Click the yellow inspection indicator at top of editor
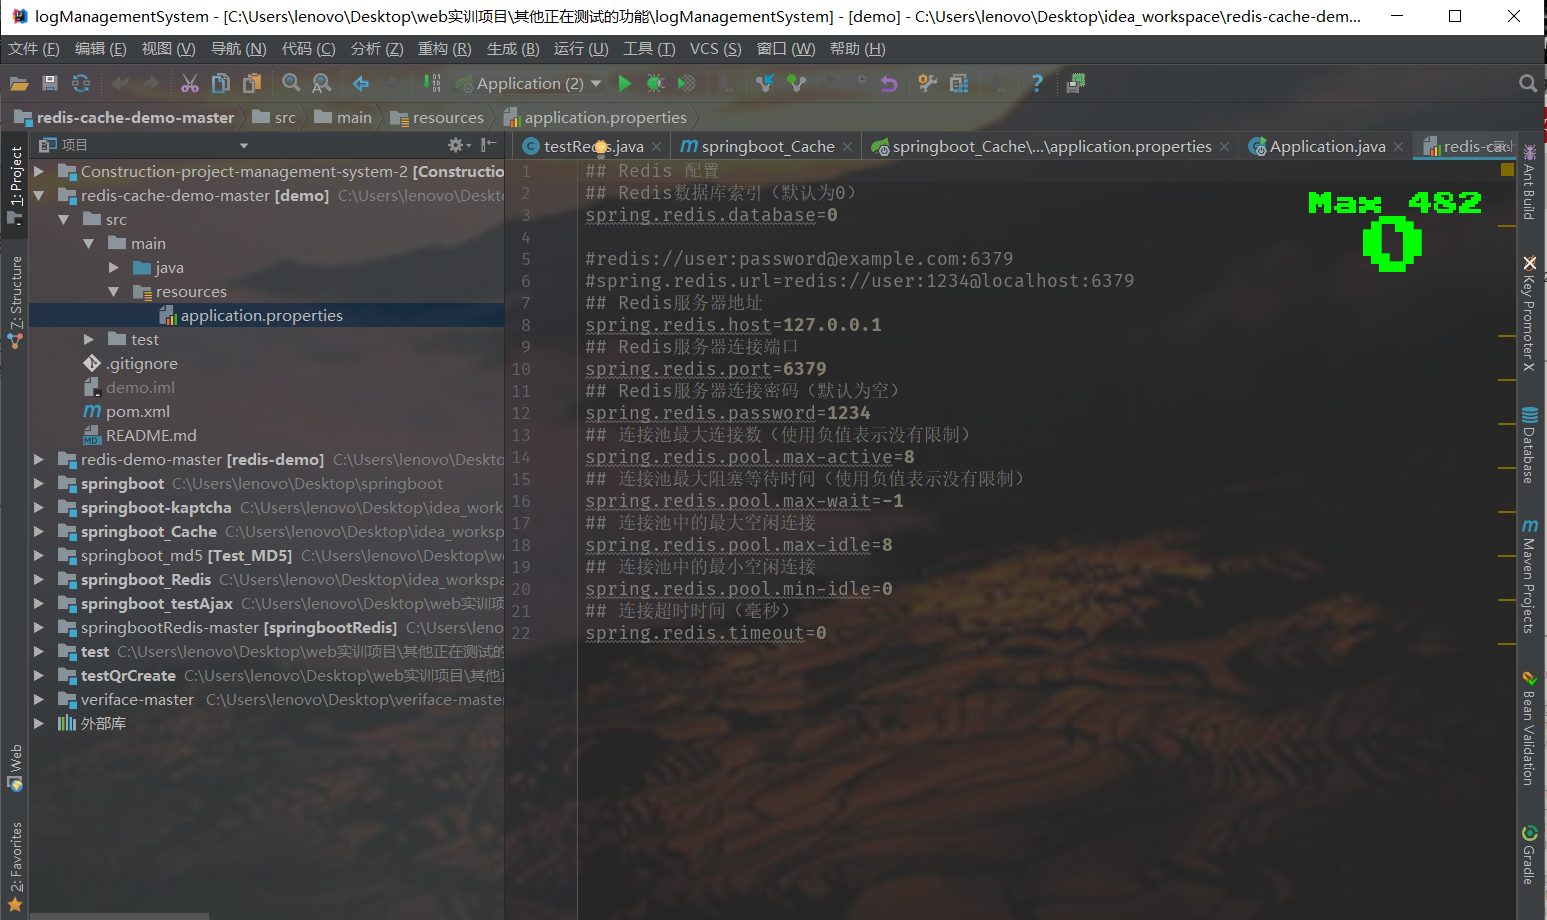 (x=1507, y=170)
